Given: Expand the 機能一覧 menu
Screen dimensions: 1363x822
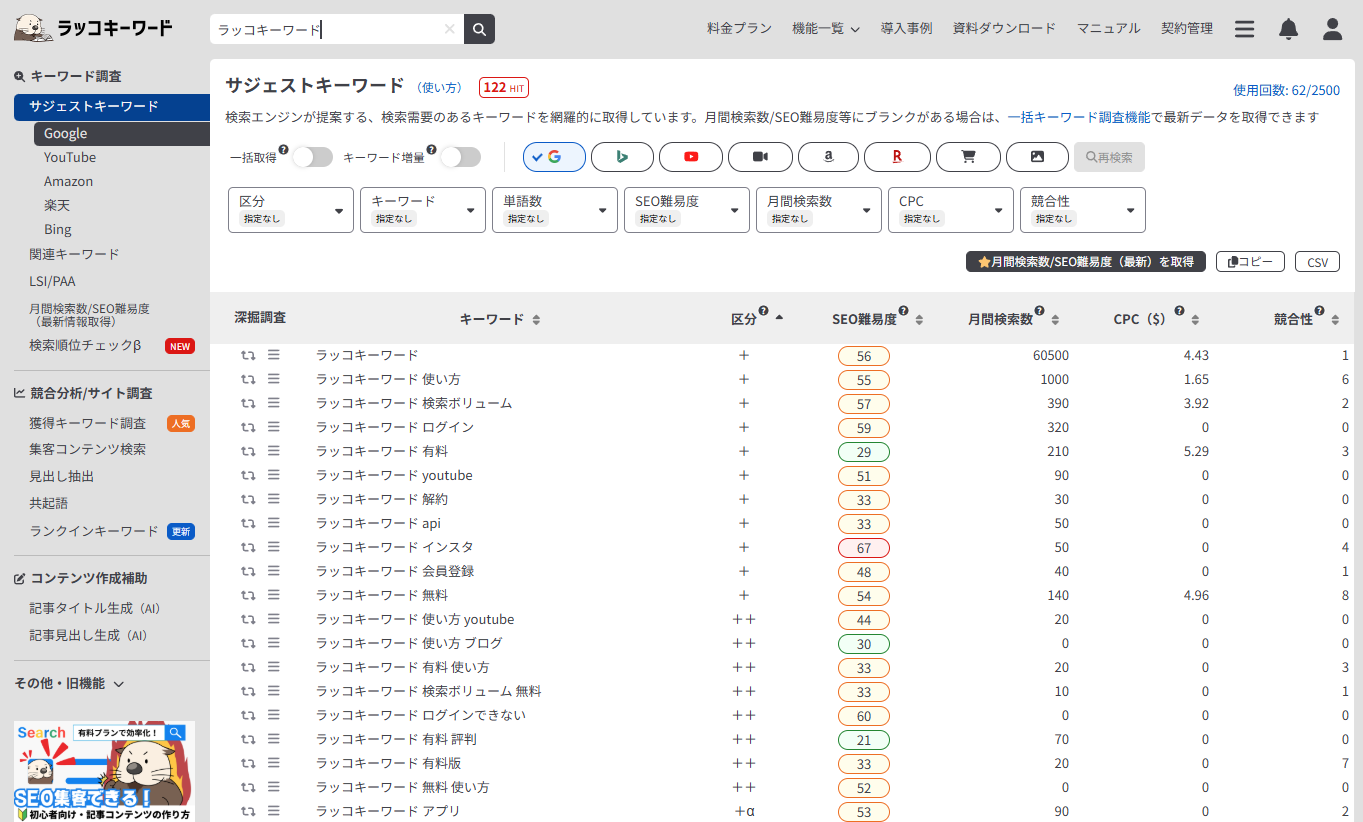Looking at the screenshot, I should [825, 29].
